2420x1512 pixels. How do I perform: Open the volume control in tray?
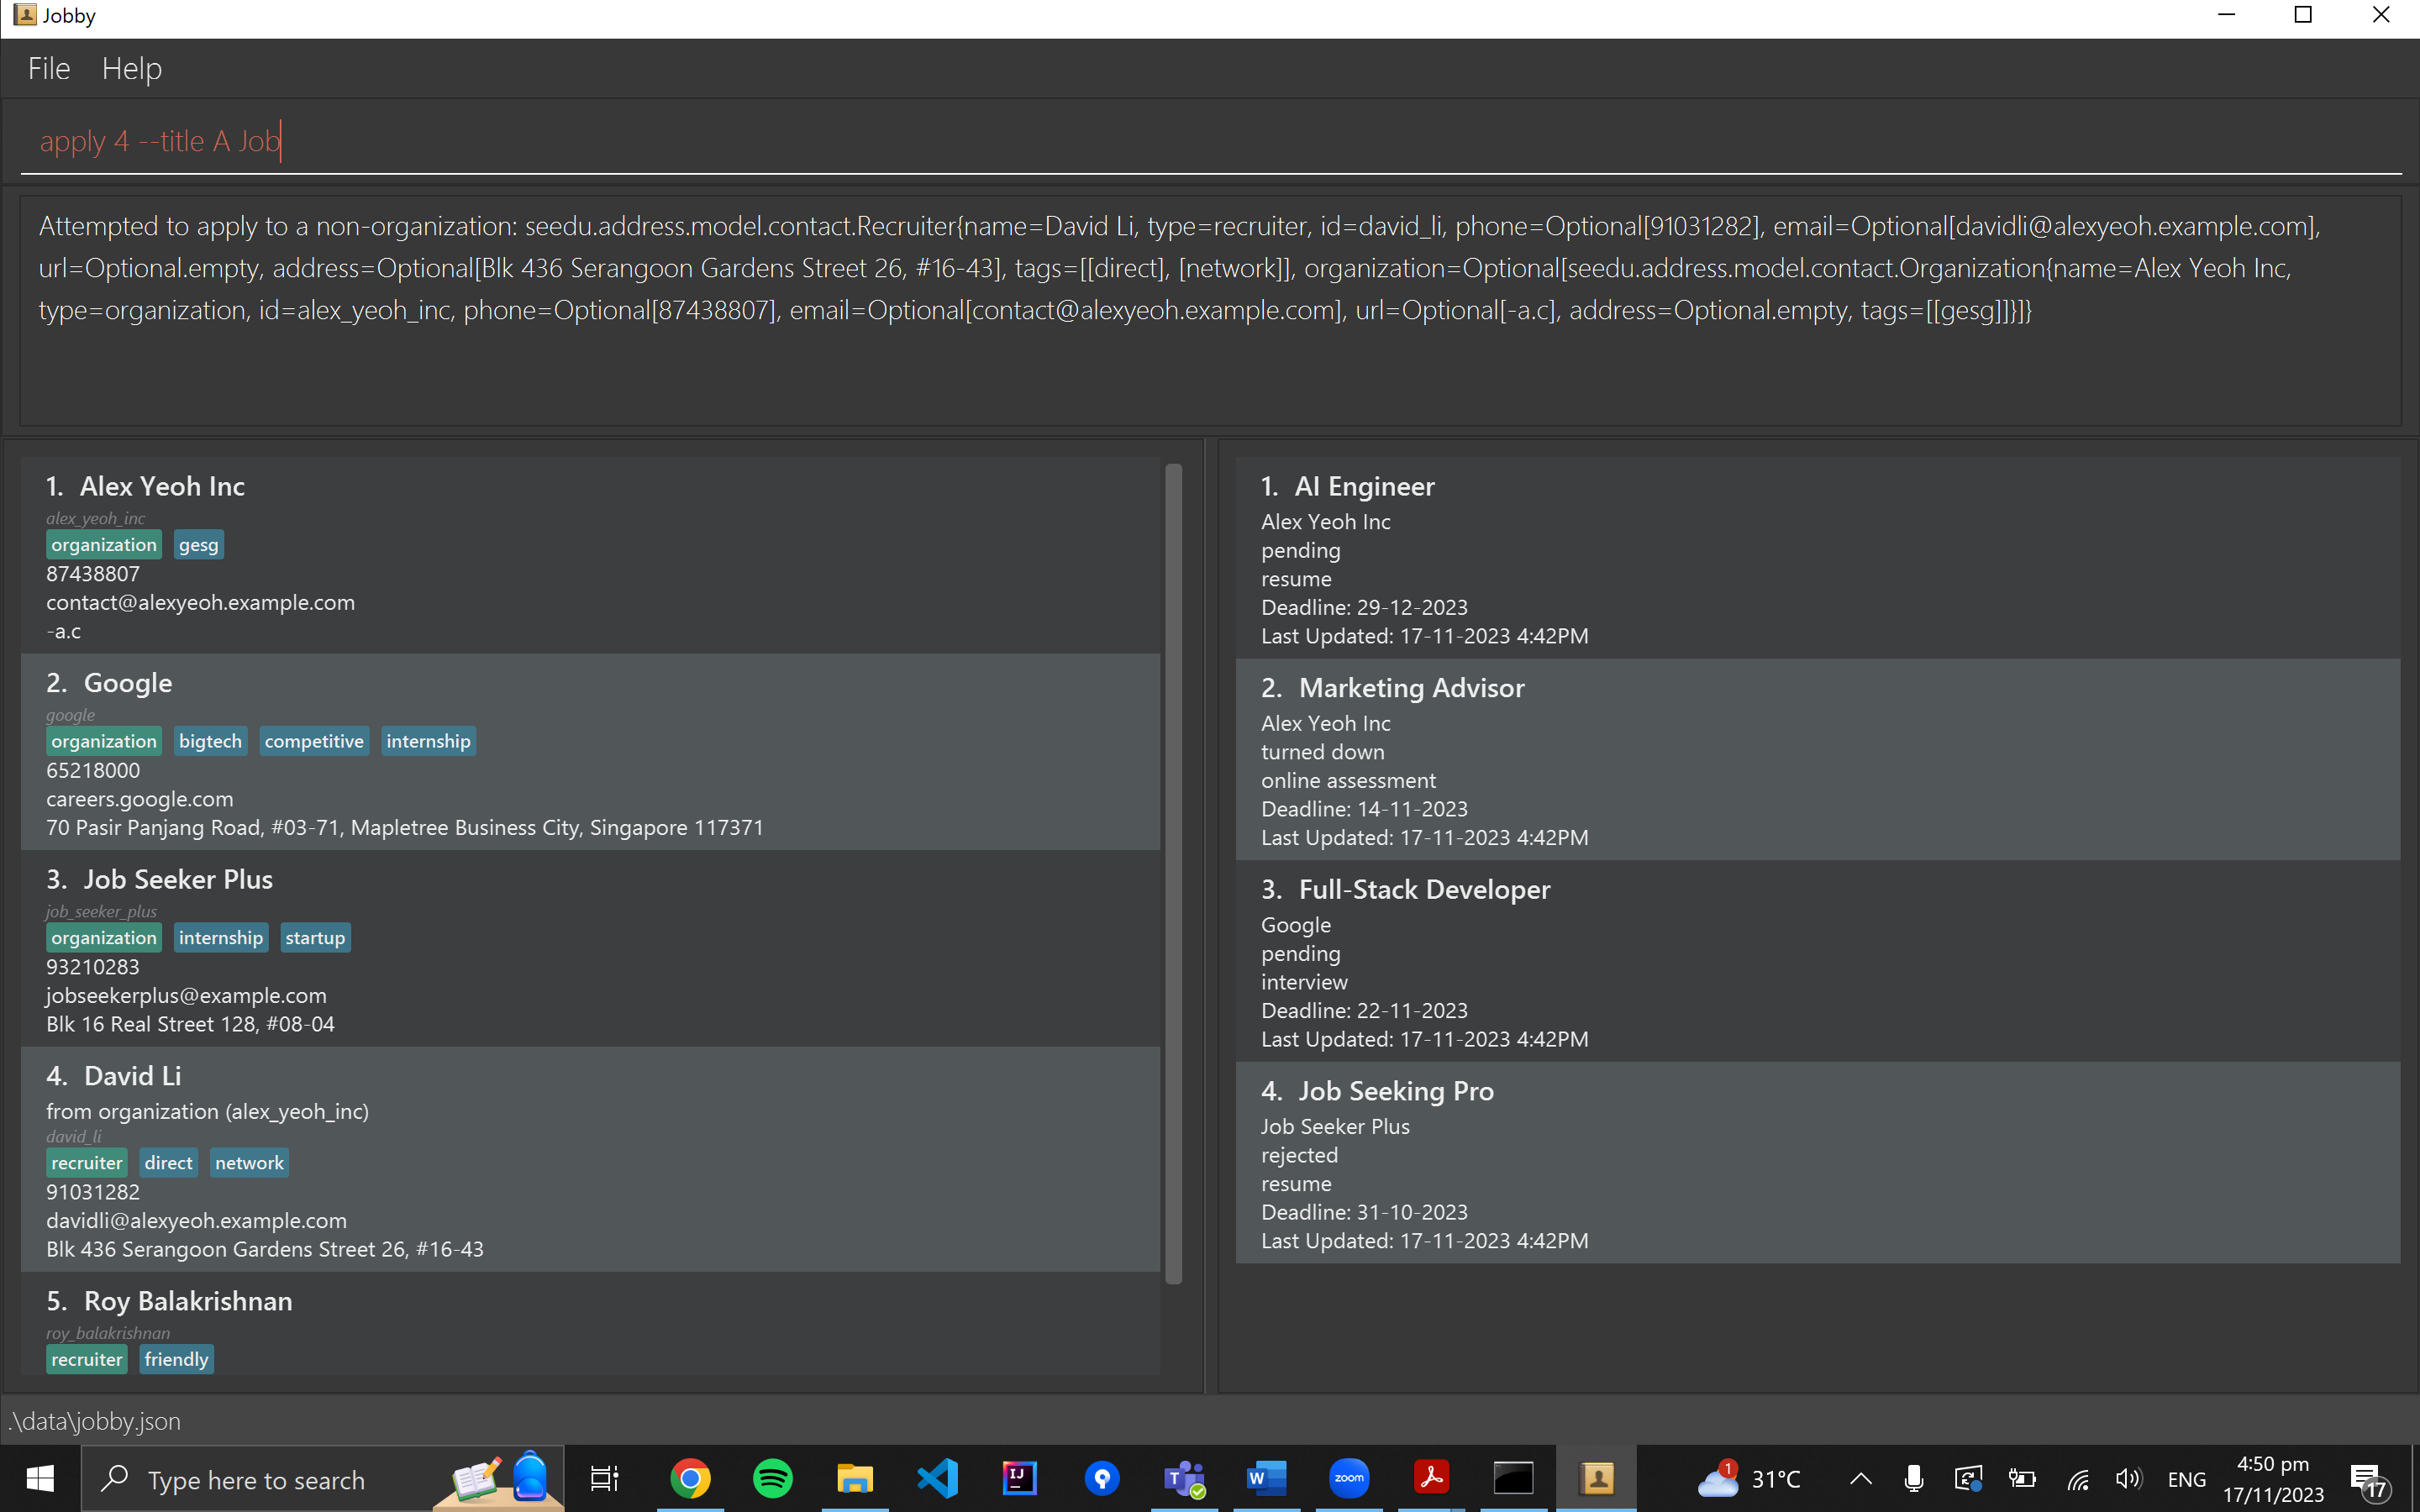click(x=2128, y=1479)
